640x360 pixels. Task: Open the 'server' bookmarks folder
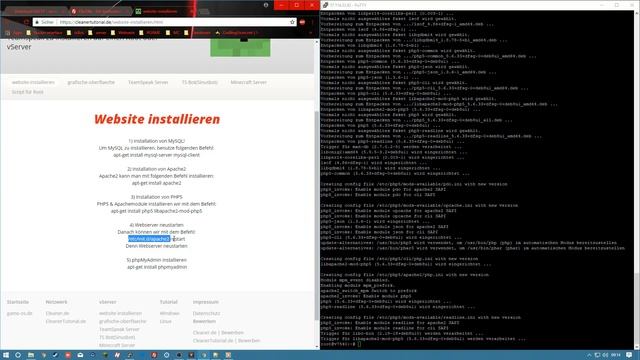click(98, 33)
